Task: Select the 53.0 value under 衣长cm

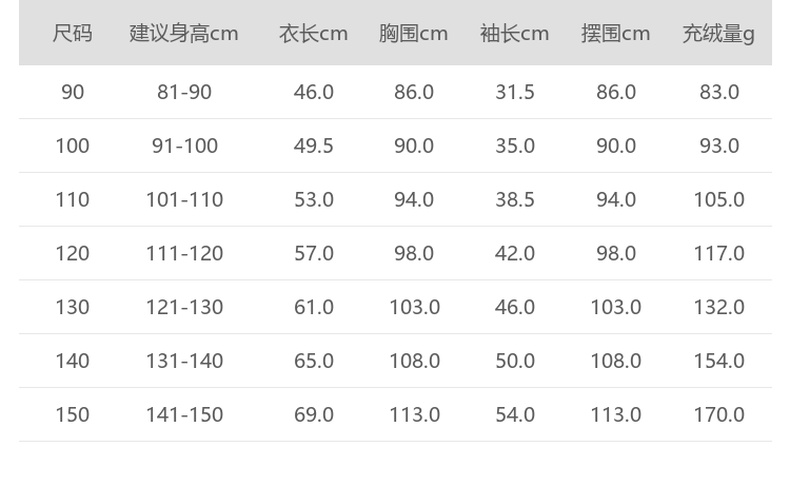Action: coord(313,200)
